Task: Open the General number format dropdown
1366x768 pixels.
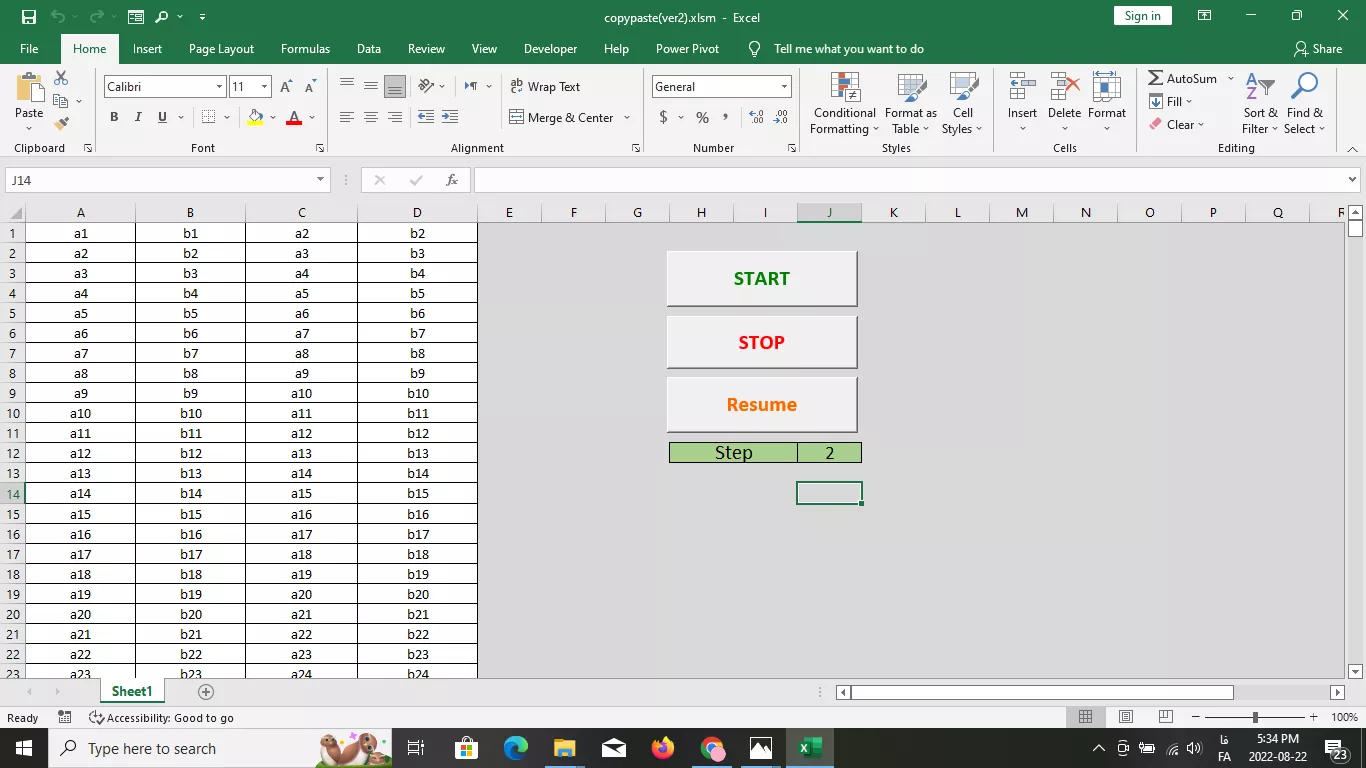Action: coord(784,87)
